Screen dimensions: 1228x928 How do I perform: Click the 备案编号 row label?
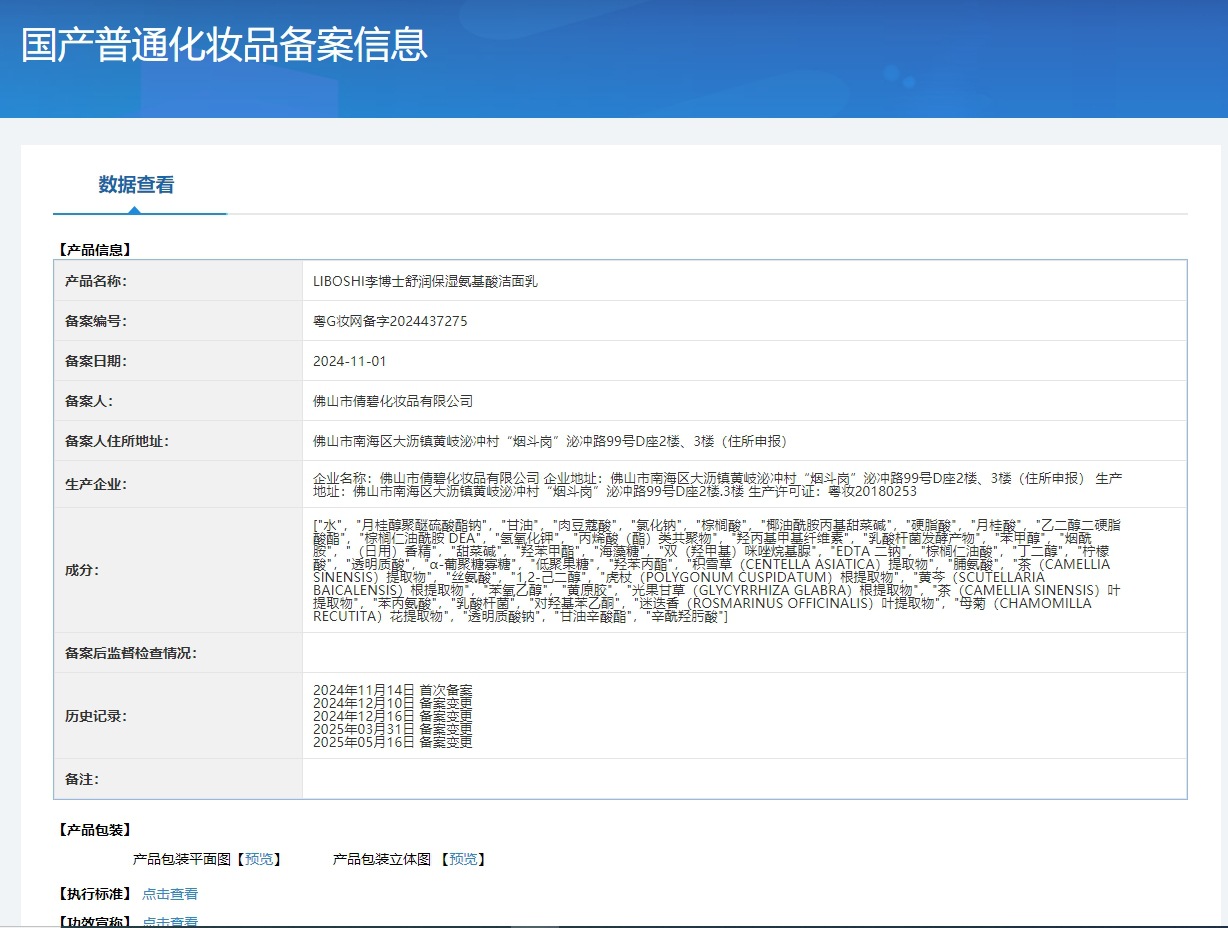coord(96,321)
